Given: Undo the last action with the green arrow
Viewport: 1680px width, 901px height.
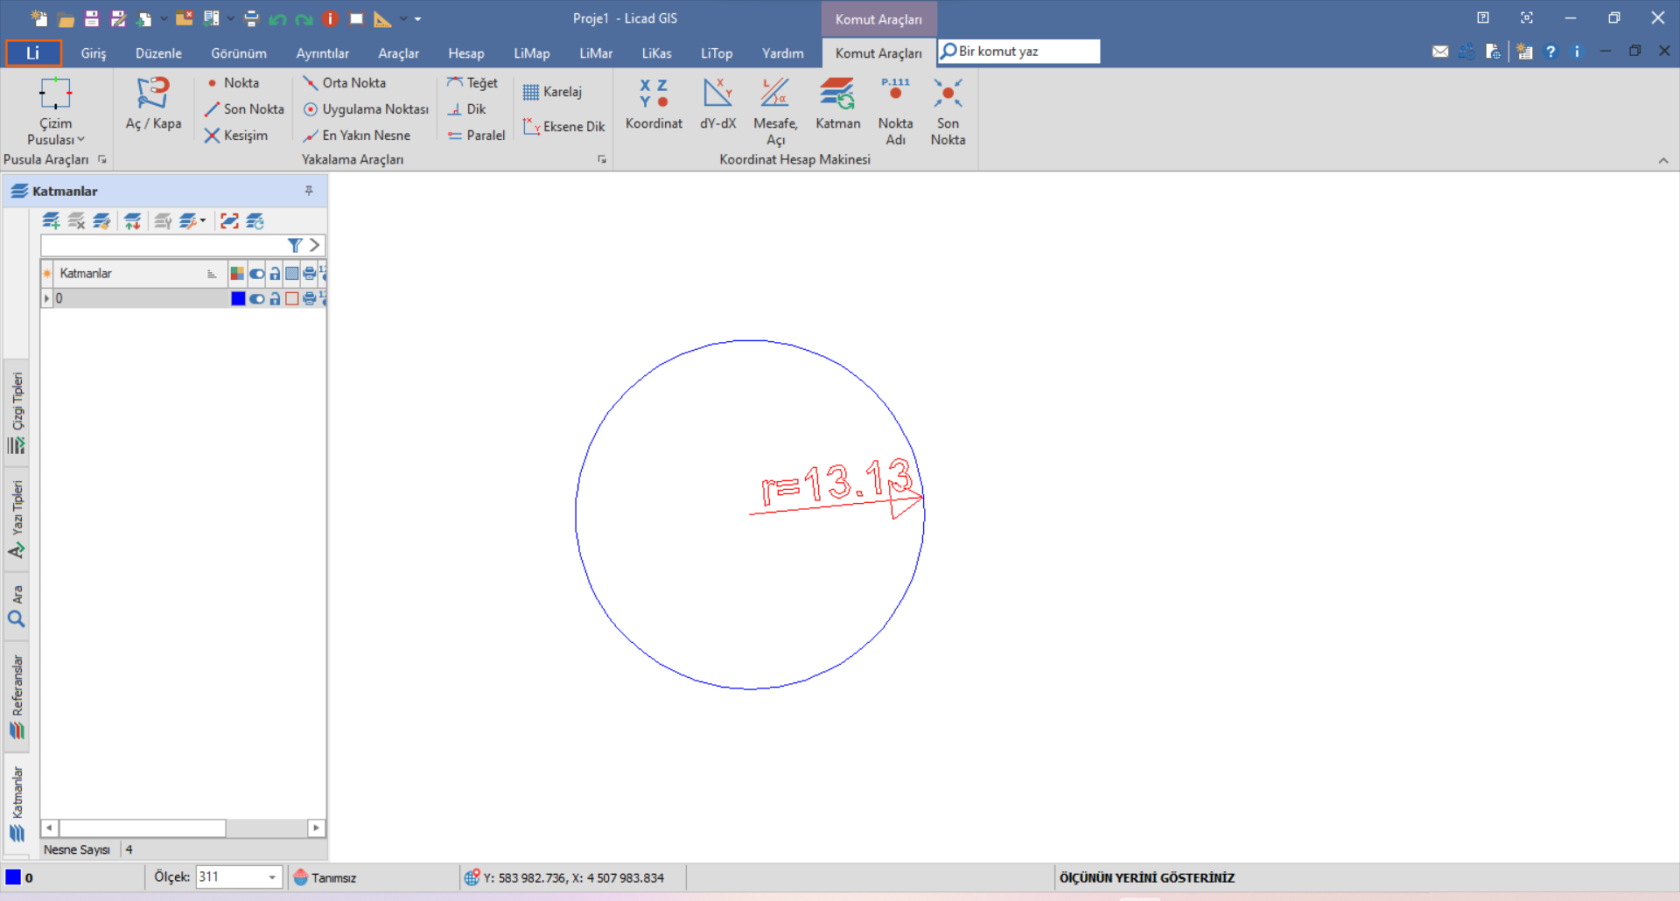Looking at the screenshot, I should pyautogui.click(x=278, y=19).
